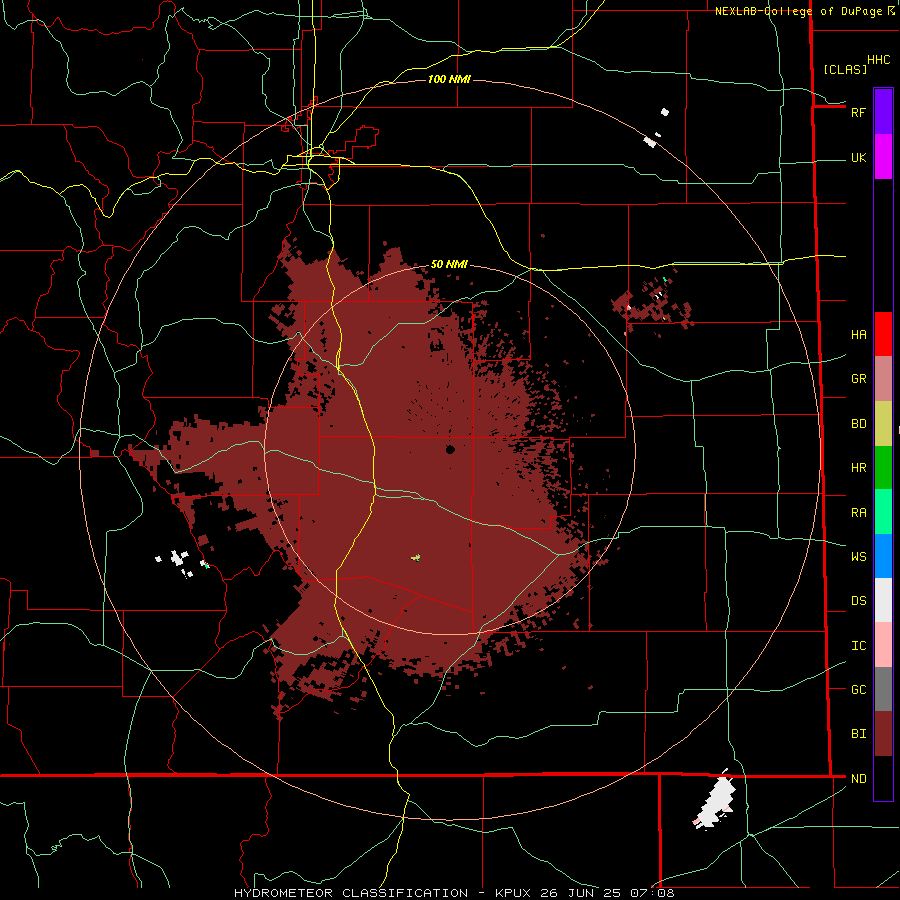Screen dimensions: 900x900
Task: Click the UK magenta legend swatch
Action: coord(883,157)
